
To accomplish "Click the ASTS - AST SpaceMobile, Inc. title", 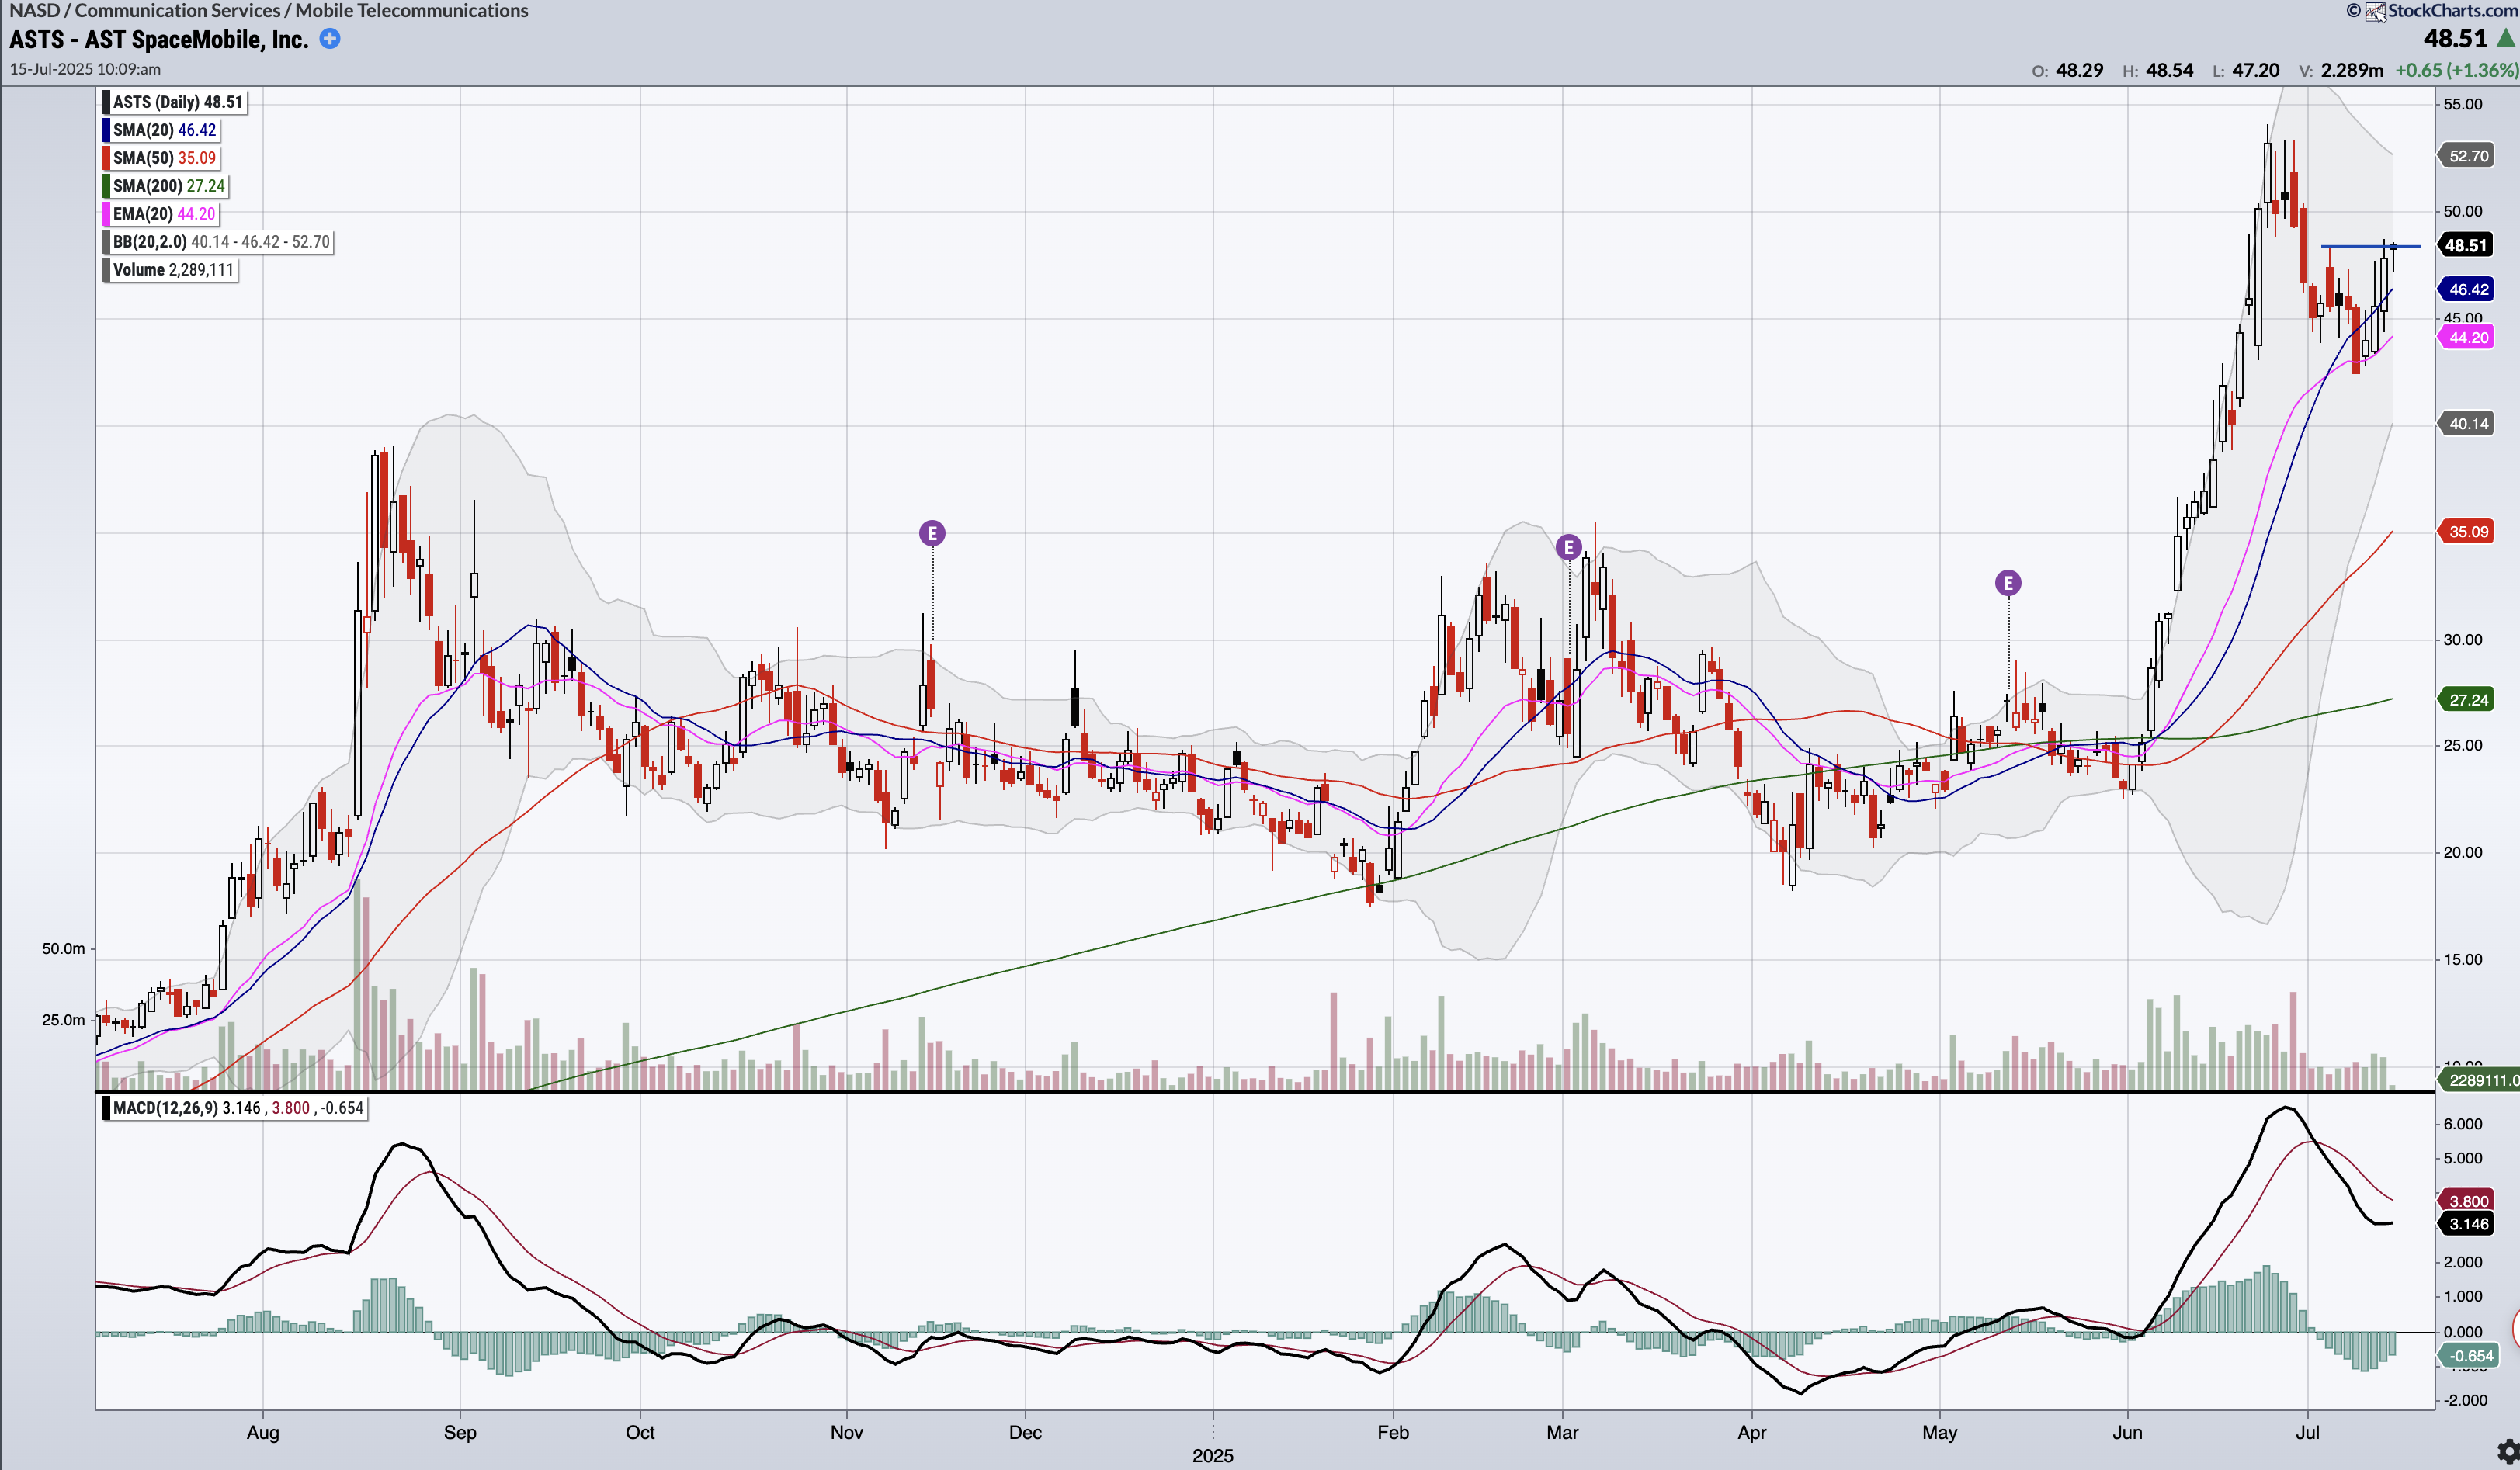I will [159, 40].
